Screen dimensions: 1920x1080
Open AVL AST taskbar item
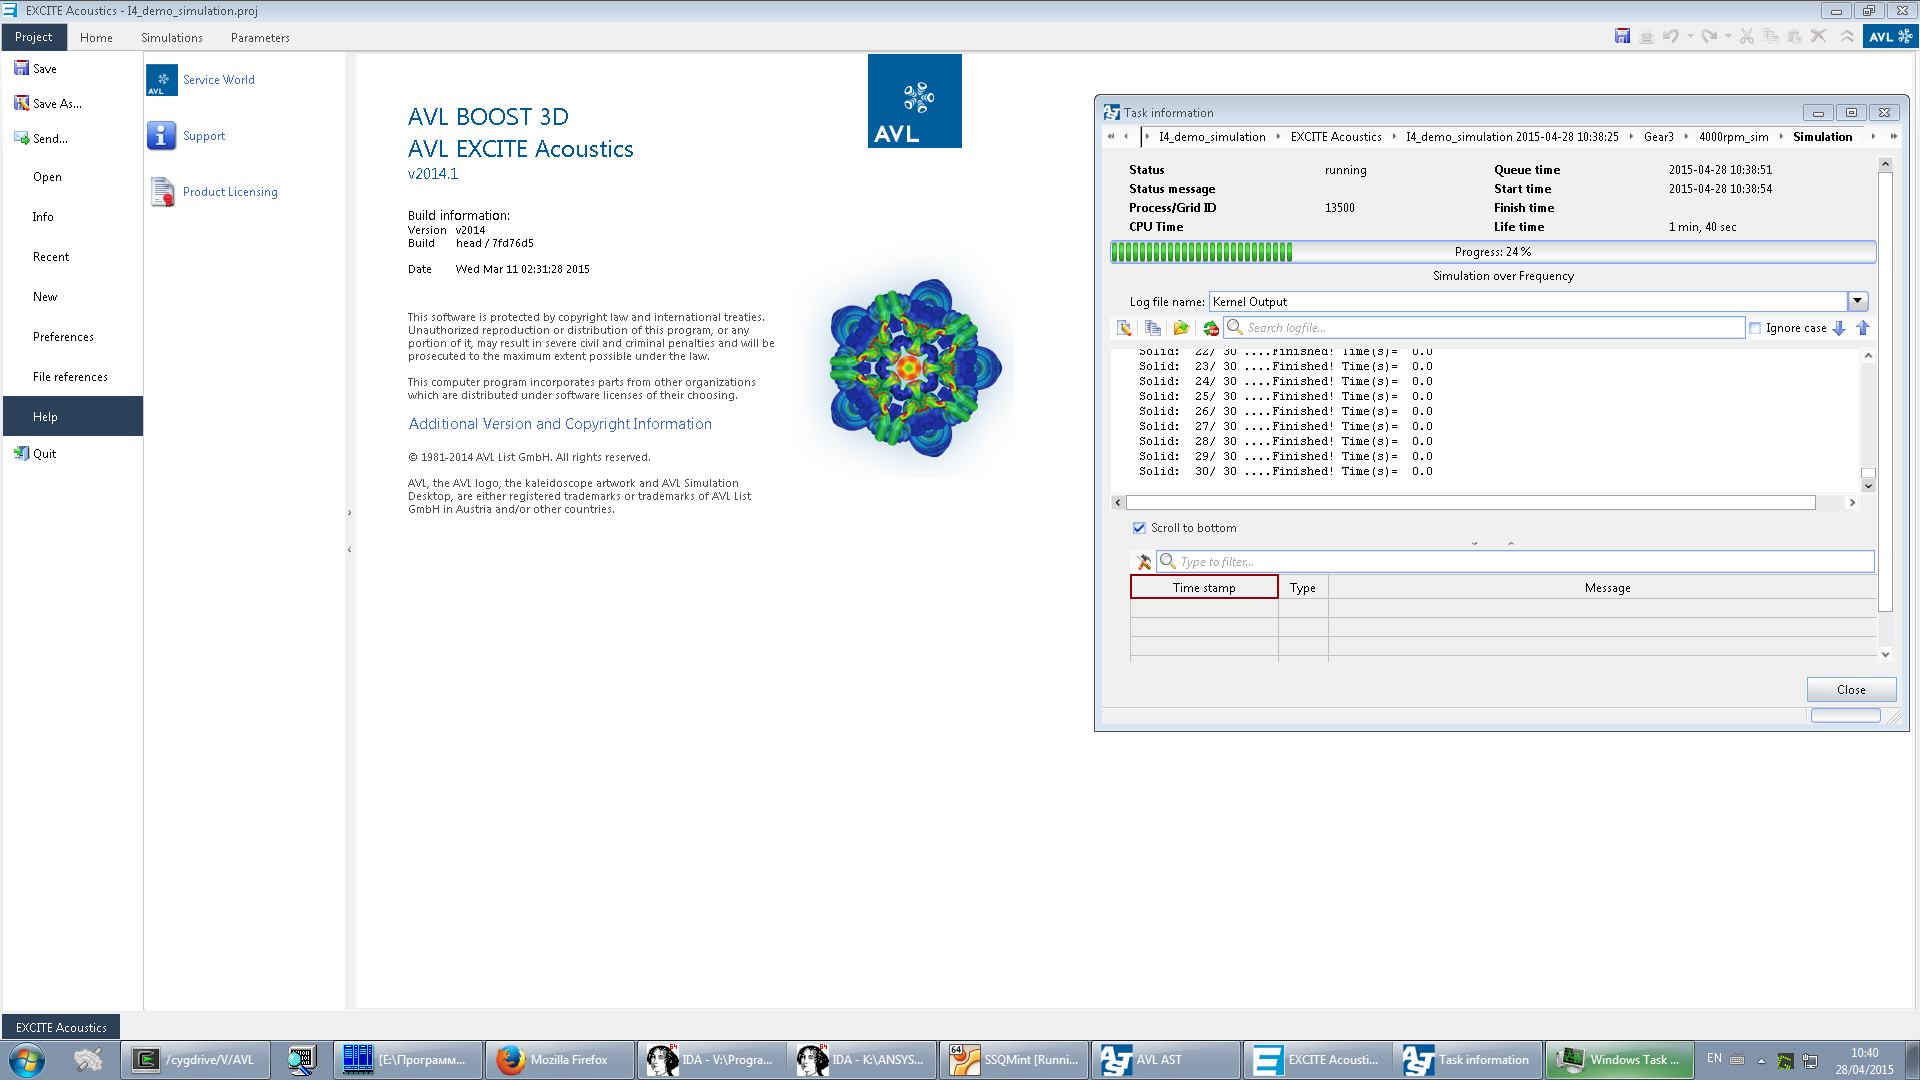(1166, 1060)
